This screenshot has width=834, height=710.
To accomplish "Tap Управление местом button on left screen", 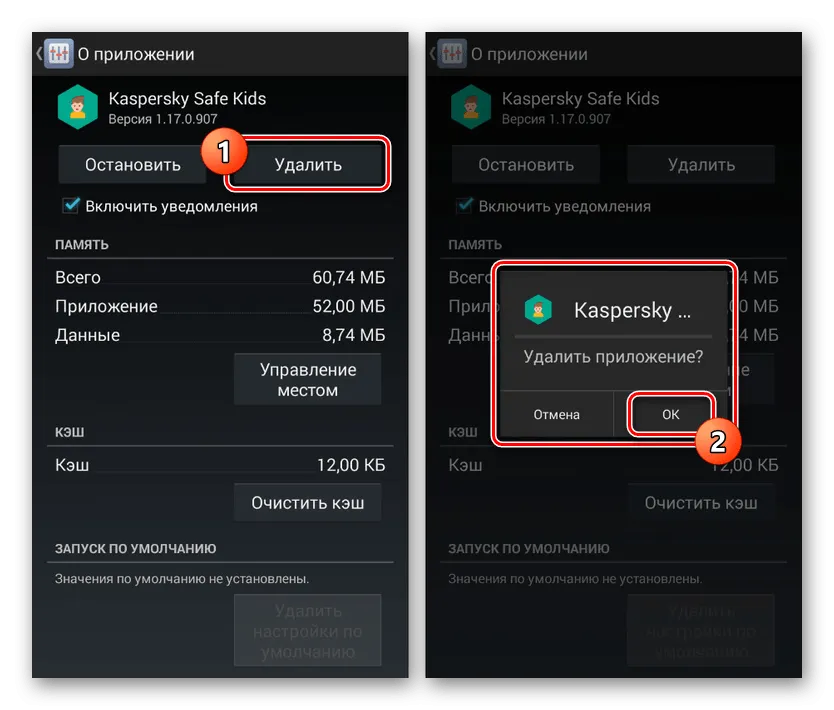I will pyautogui.click(x=307, y=379).
